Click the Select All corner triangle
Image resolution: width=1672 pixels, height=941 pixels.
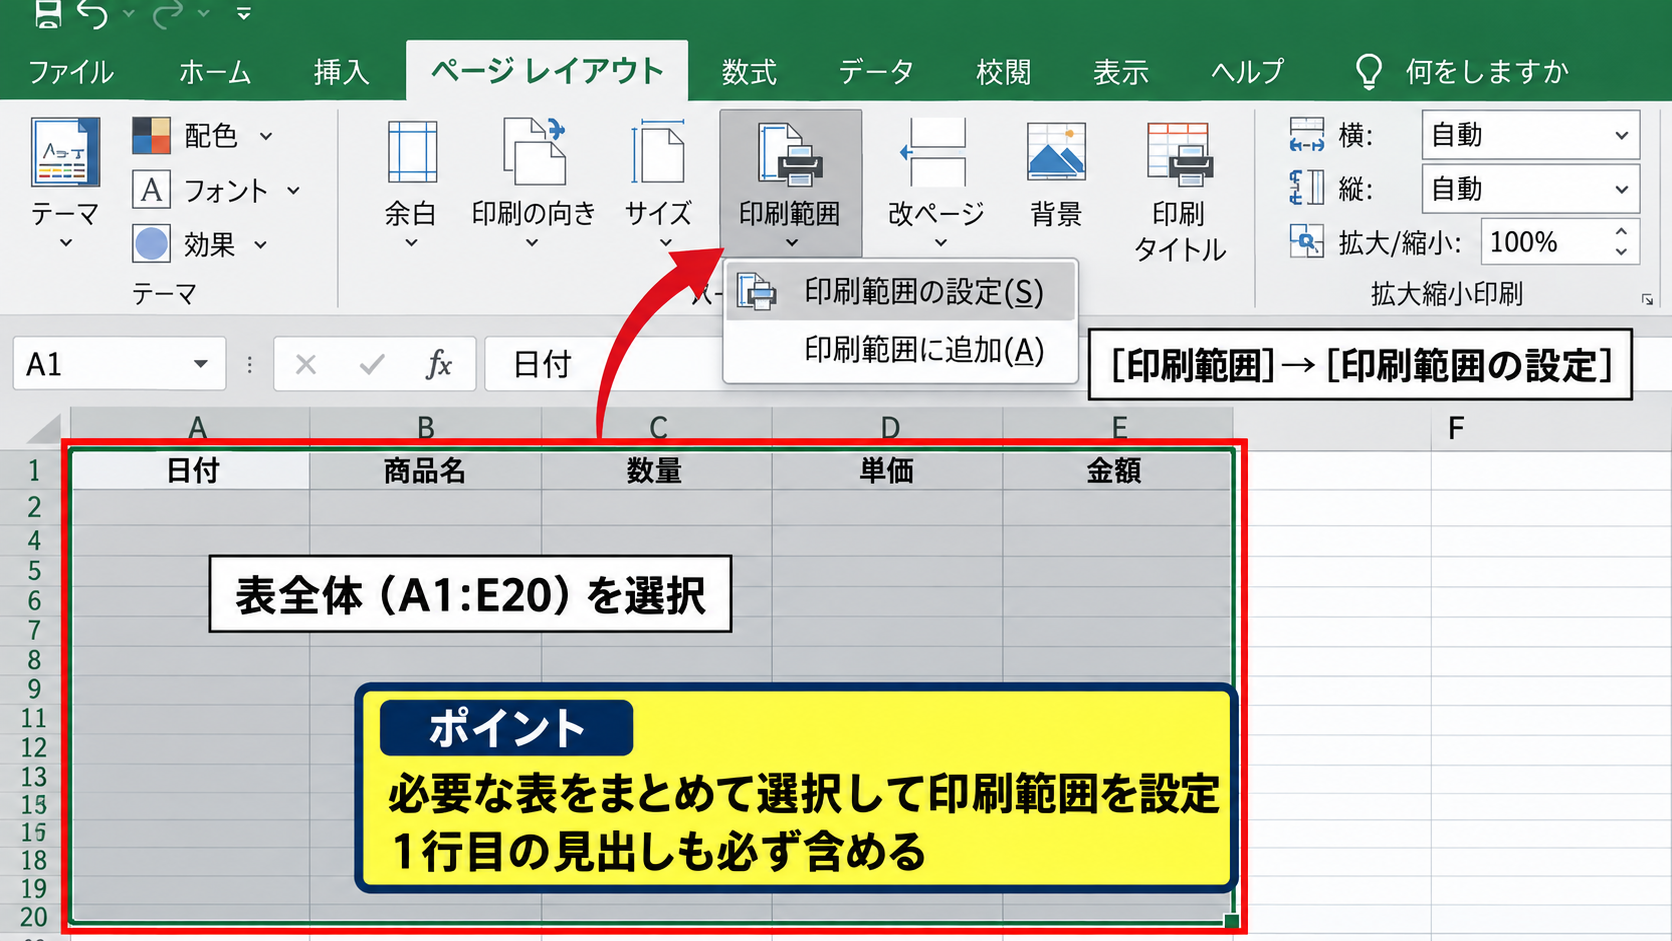point(45,428)
